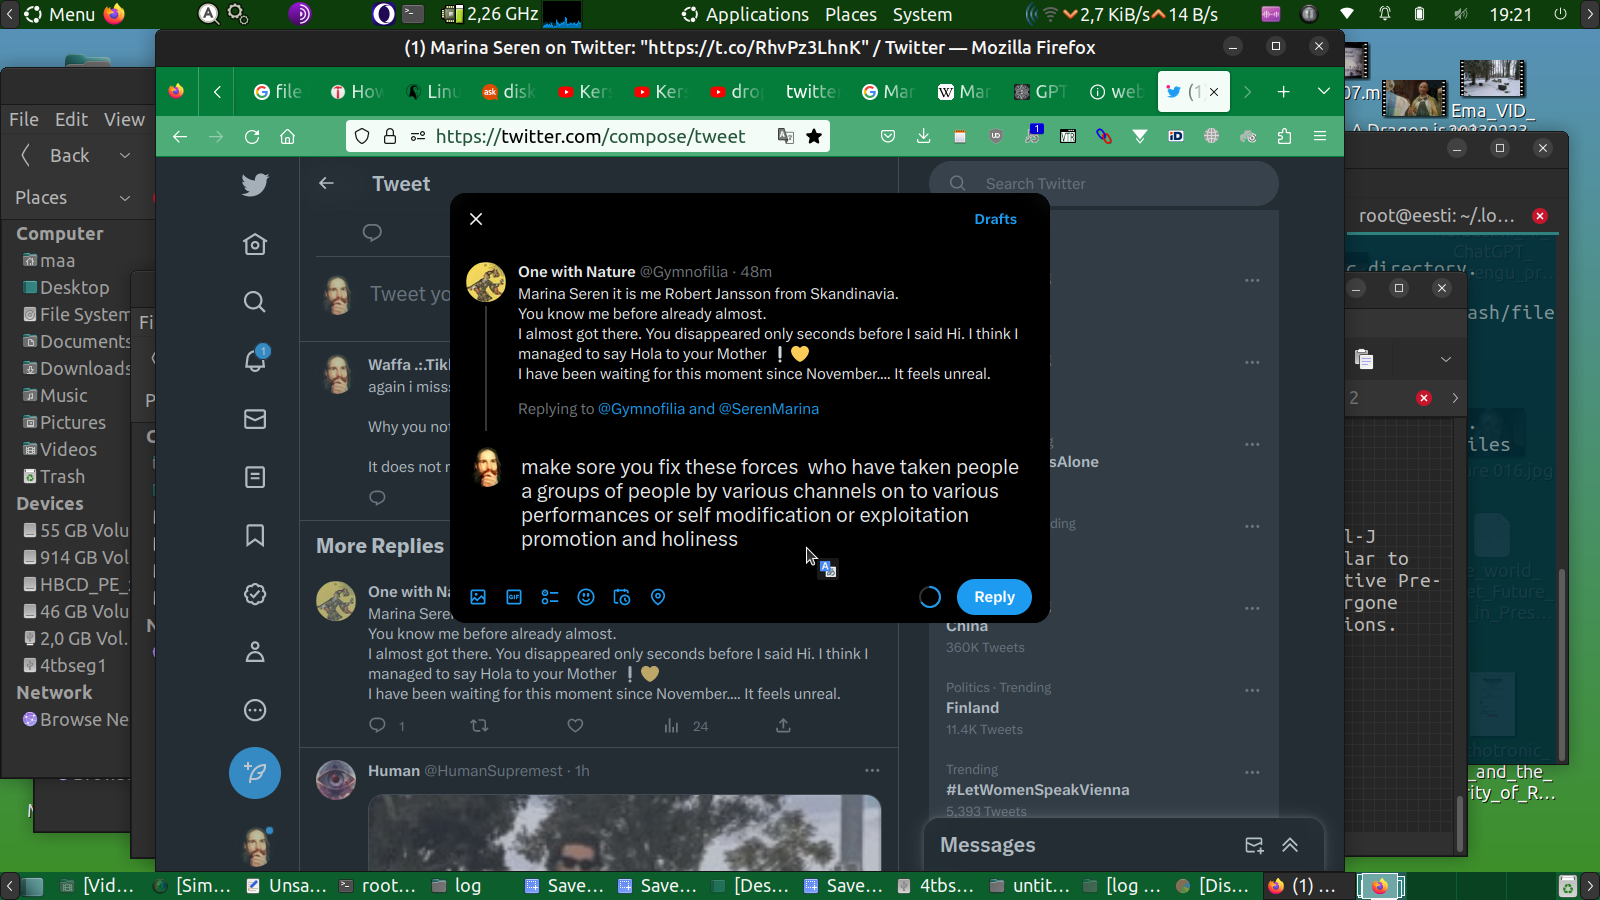Share the One with Nature reply
Viewport: 1600px width, 900px height.
coord(783,726)
